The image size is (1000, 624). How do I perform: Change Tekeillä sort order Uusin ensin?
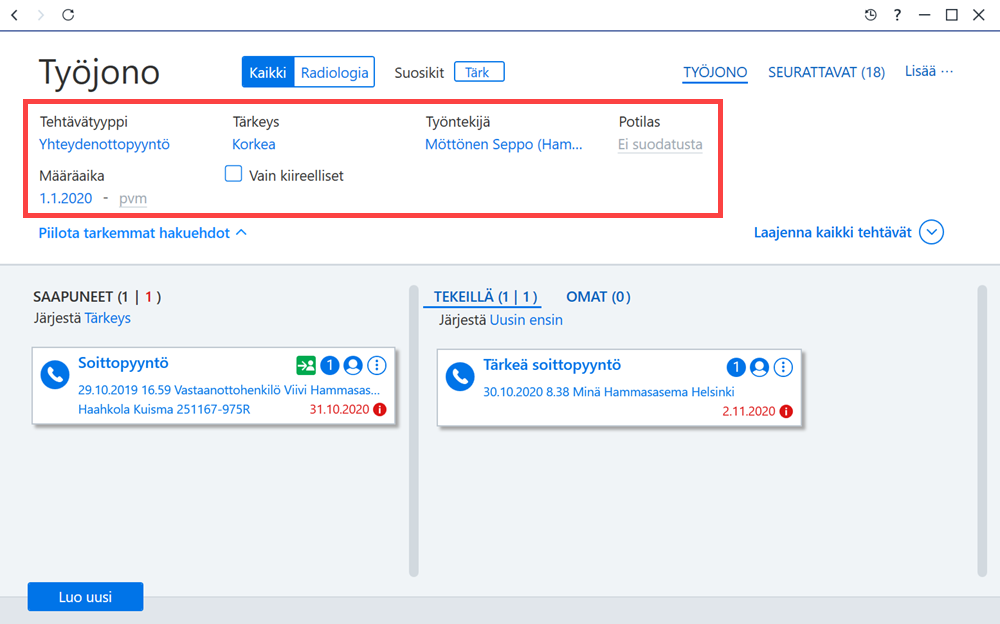tap(526, 320)
